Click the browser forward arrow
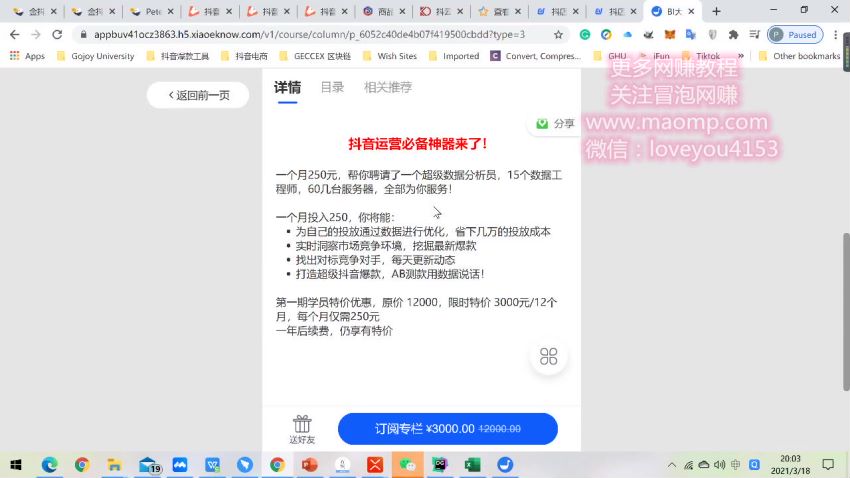This screenshot has width=850, height=478. coord(36,35)
